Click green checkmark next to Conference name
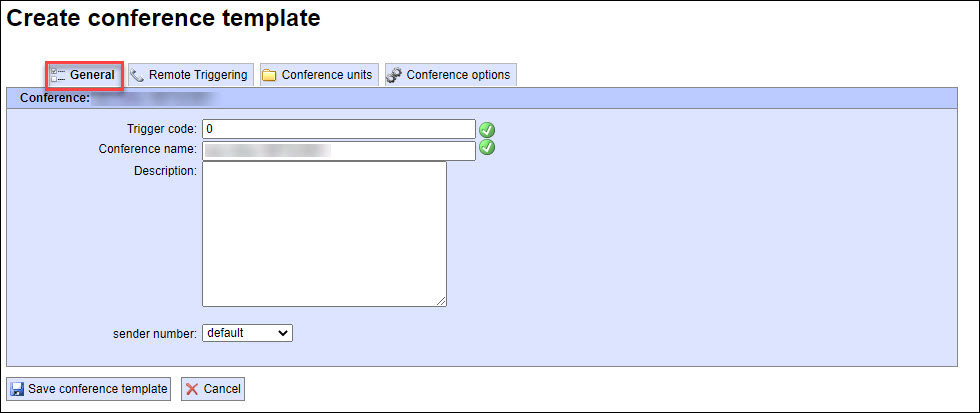This screenshot has width=980, height=413. coord(487,147)
